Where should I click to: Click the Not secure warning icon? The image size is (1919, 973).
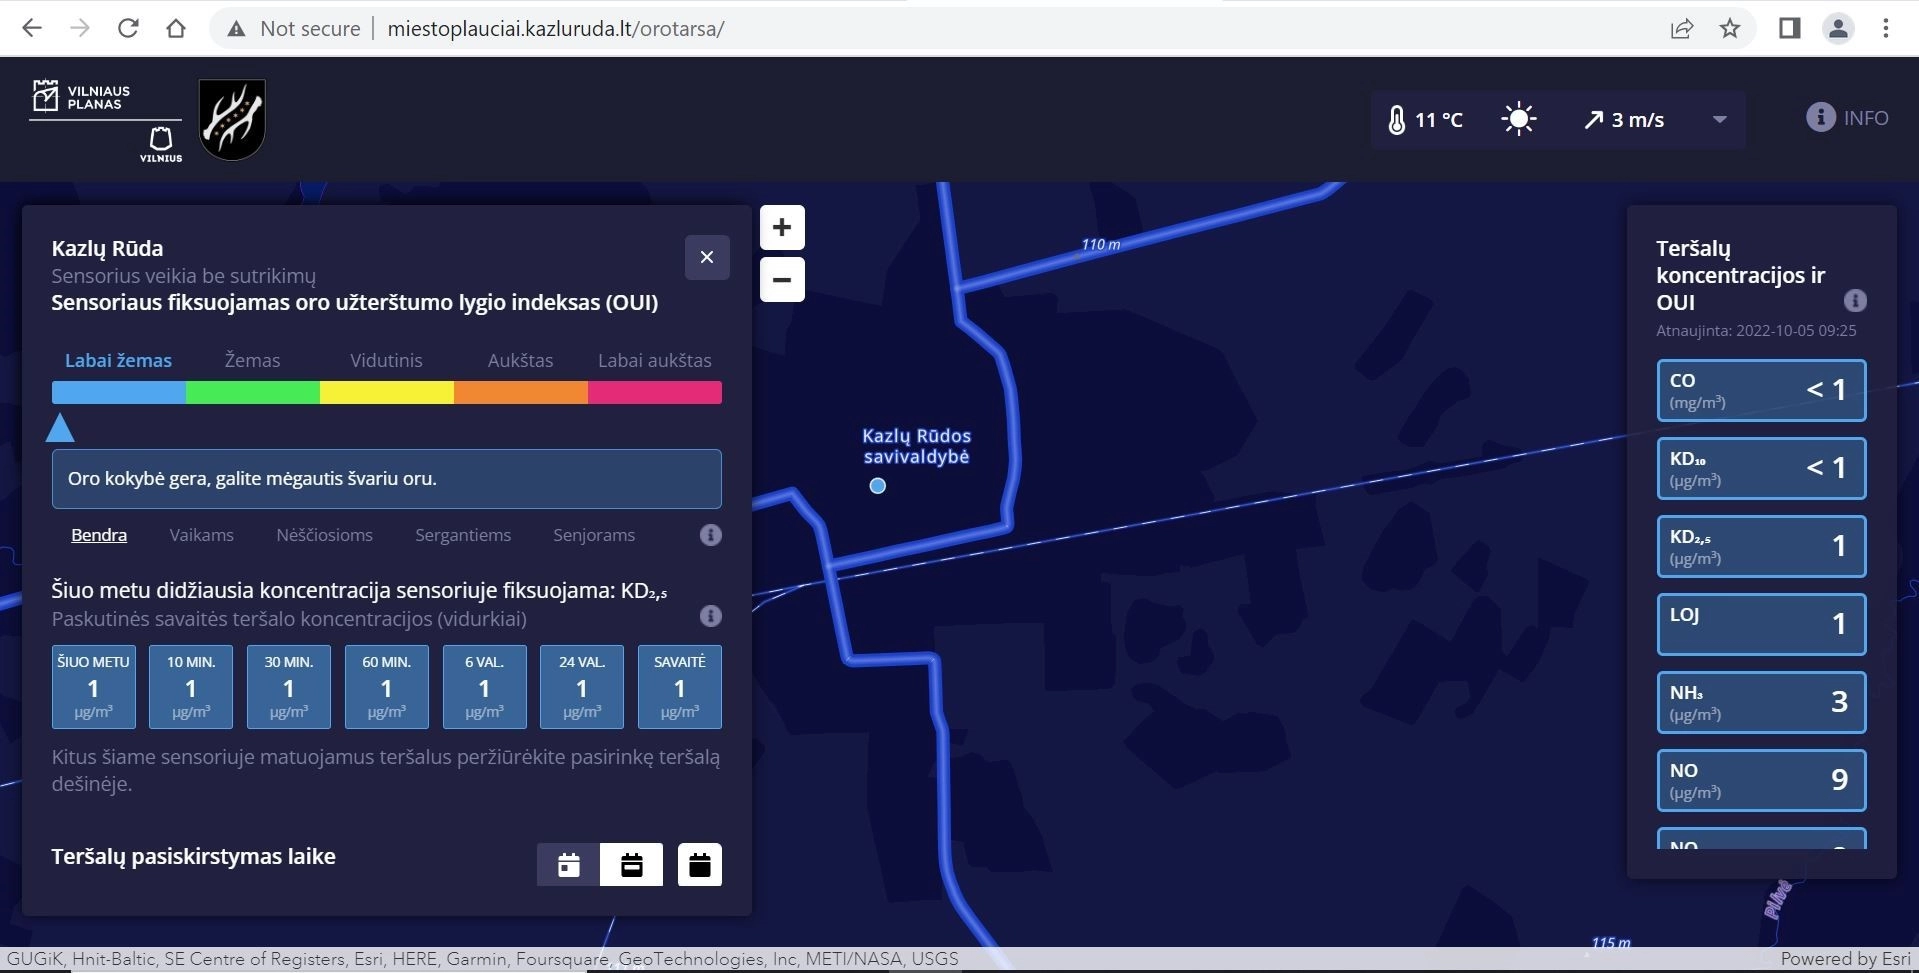[236, 29]
